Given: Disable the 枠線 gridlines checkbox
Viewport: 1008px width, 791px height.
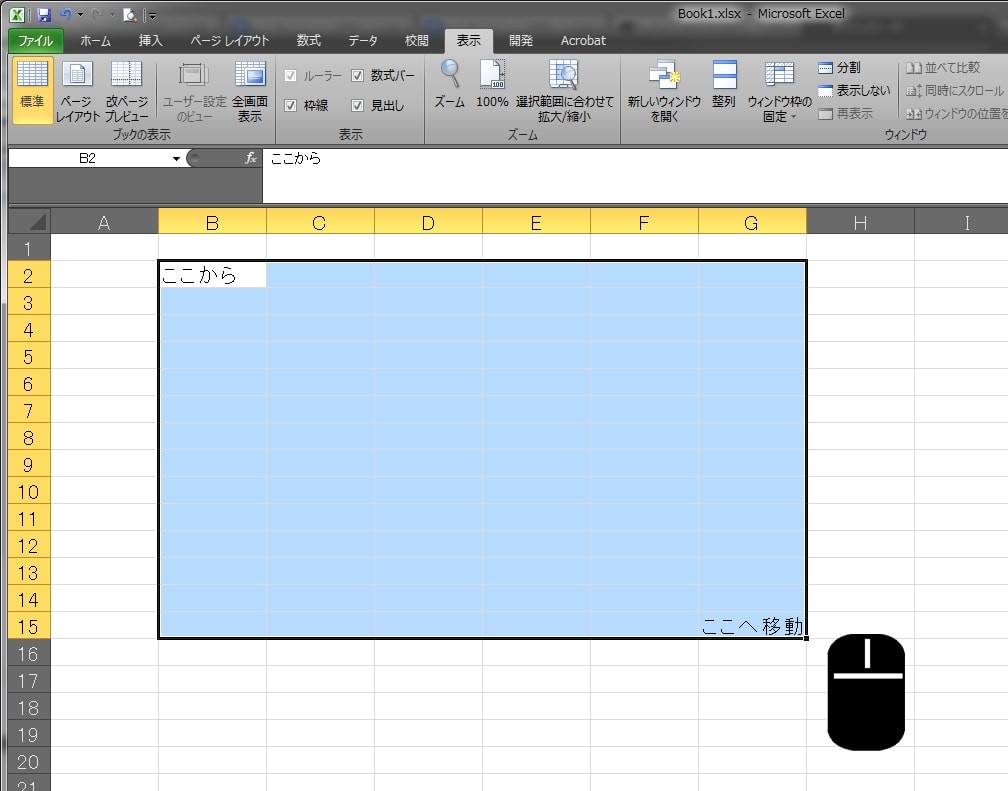Looking at the screenshot, I should 290,104.
